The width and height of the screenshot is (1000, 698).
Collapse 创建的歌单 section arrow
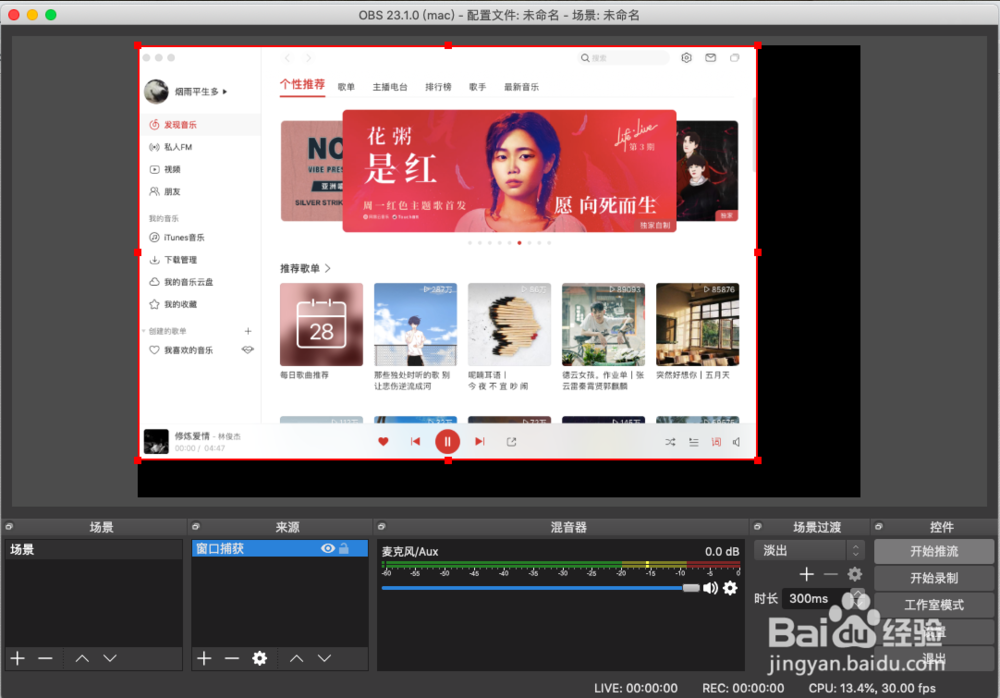(x=143, y=331)
